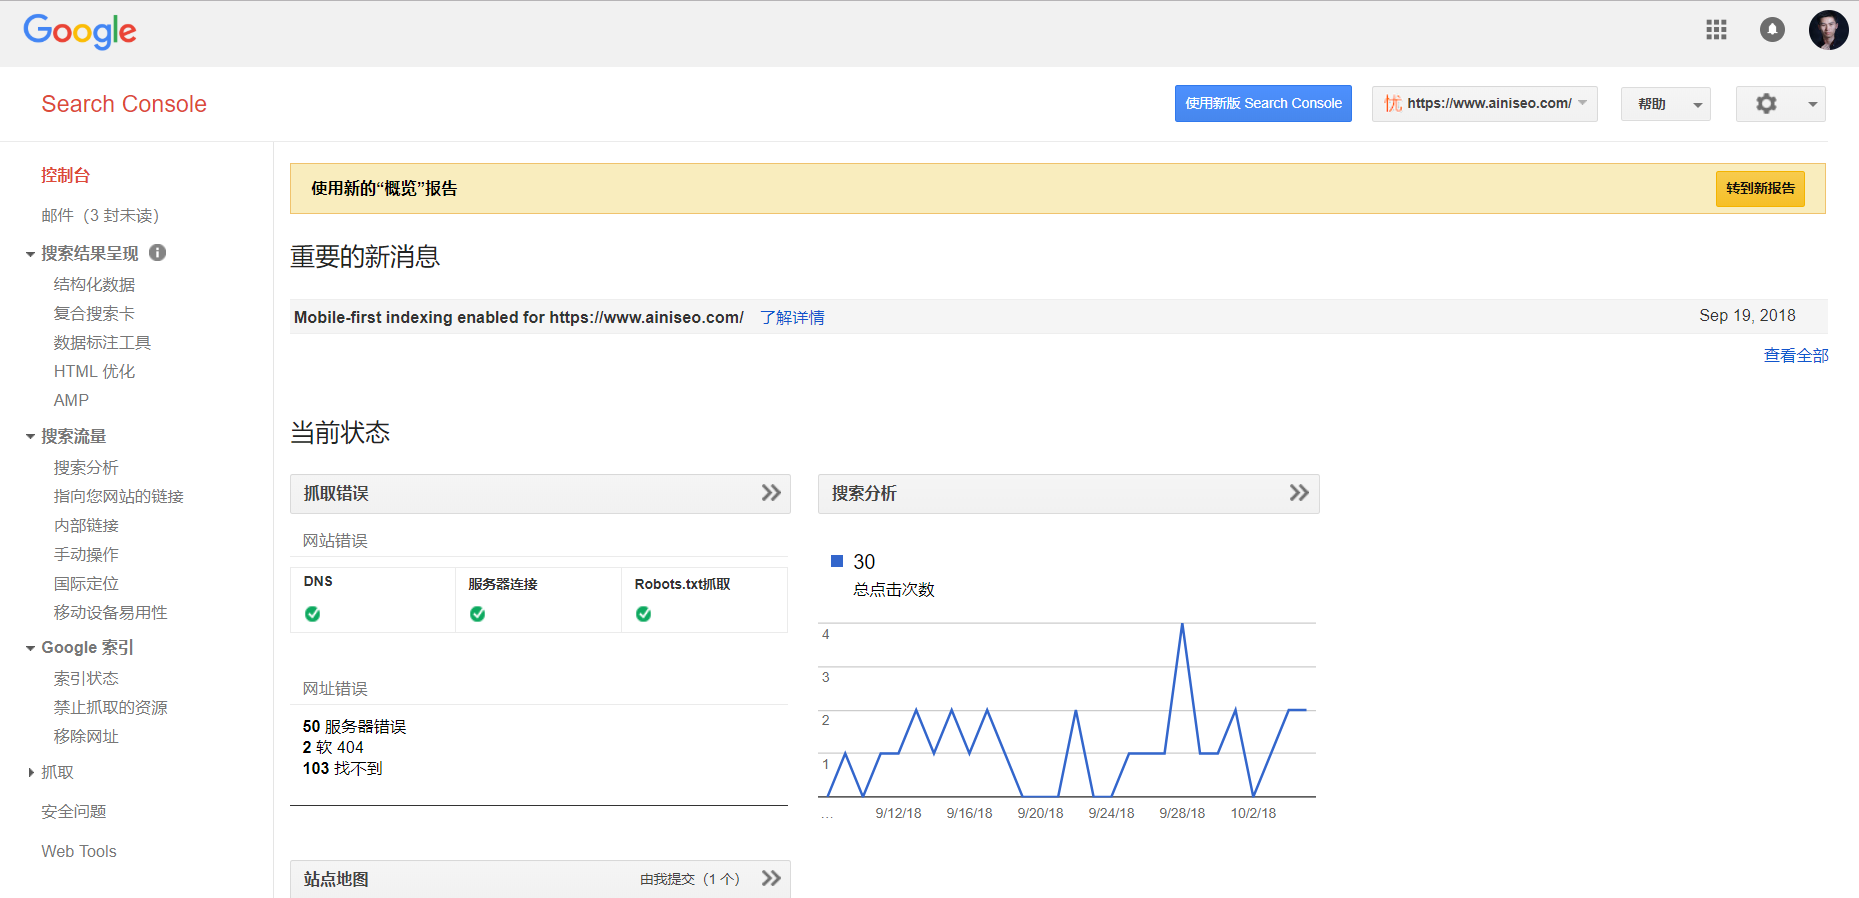This screenshot has height=898, width=1859.
Task: Open 站点地图 via its double-arrow icon
Action: (771, 878)
